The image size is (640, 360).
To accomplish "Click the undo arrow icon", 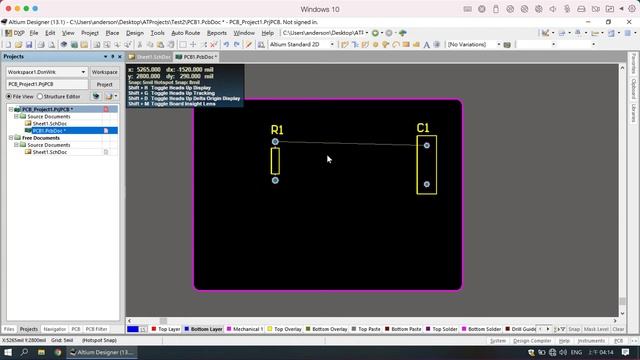I will (x=226, y=44).
